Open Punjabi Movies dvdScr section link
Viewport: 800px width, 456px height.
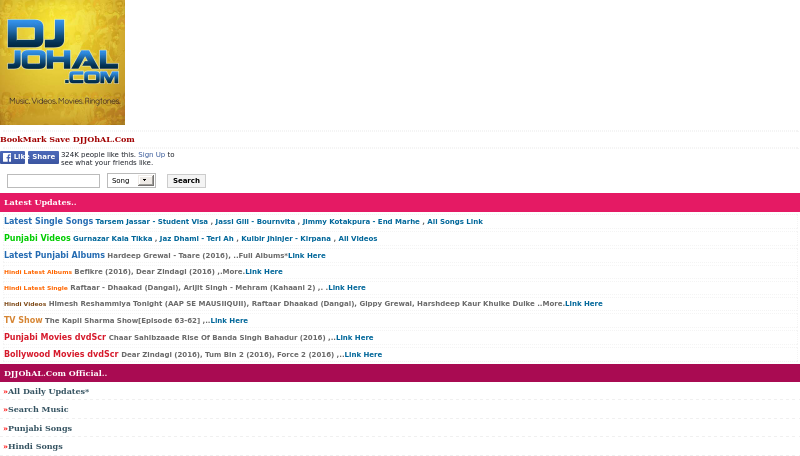[55, 337]
